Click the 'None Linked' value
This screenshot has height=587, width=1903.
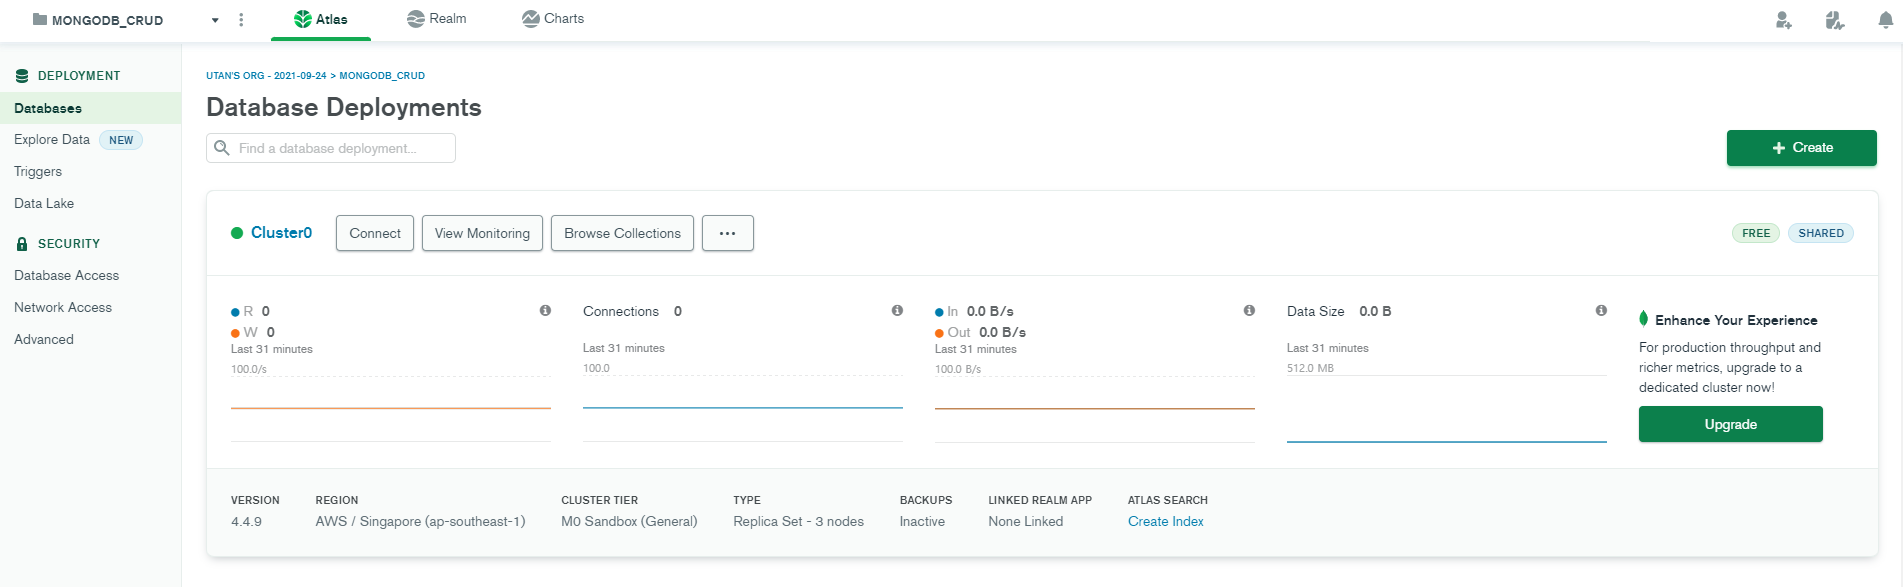(x=1025, y=522)
